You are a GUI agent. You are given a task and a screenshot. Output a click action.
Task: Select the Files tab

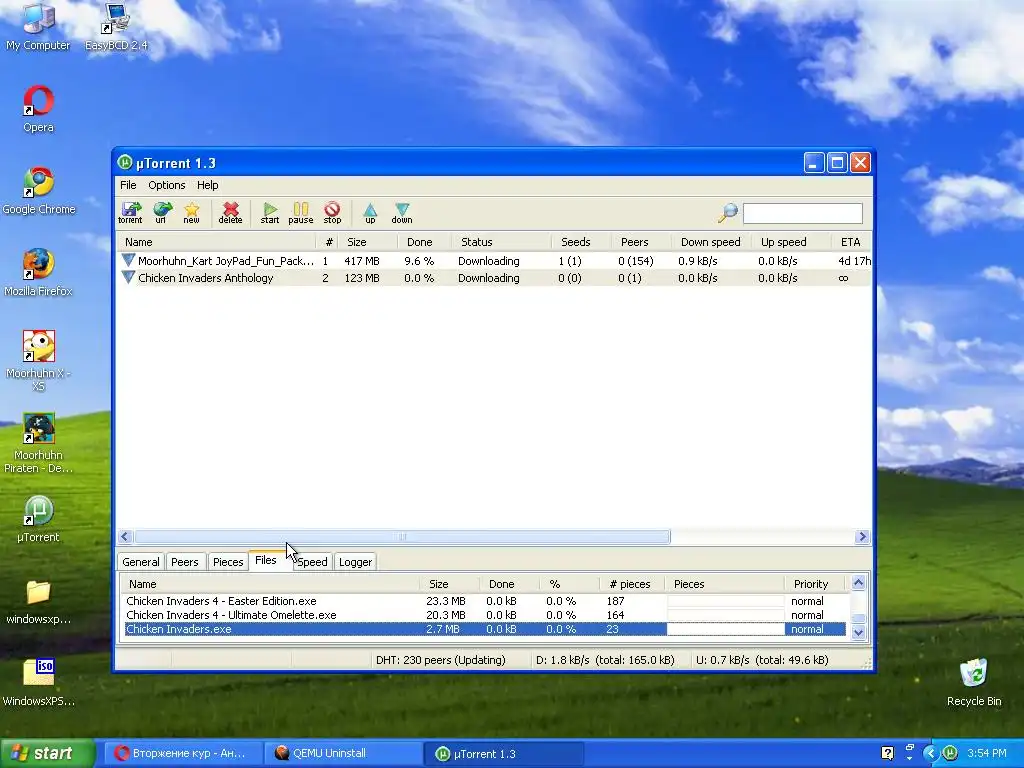click(x=266, y=560)
